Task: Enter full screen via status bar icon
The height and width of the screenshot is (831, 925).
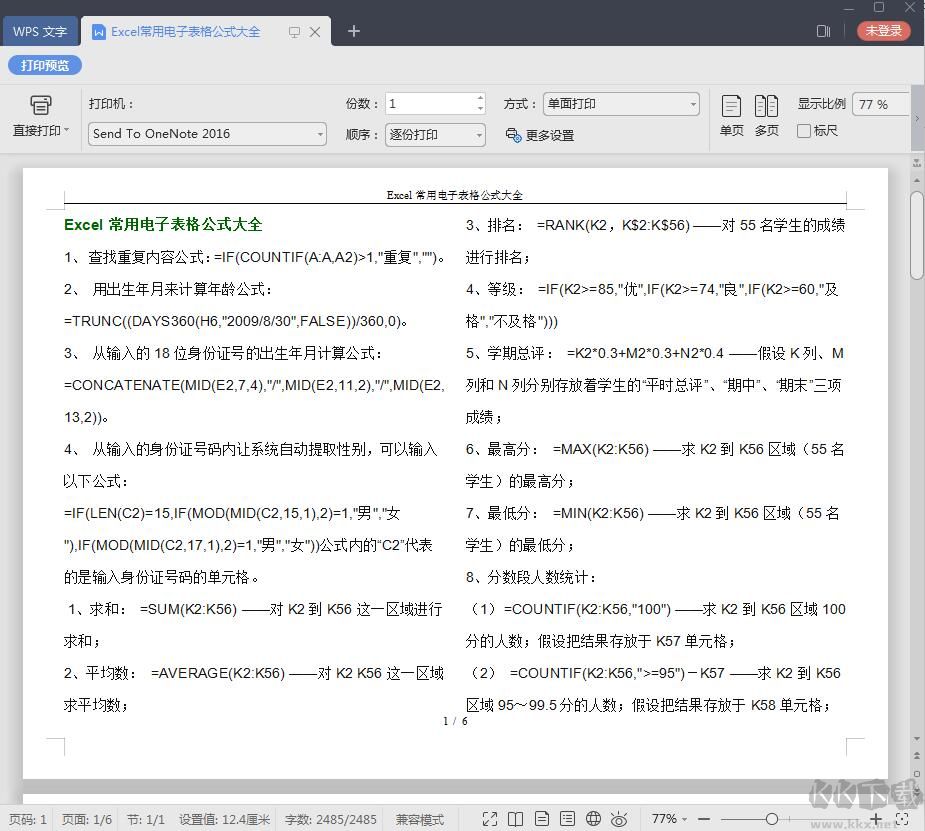Action: click(x=490, y=817)
